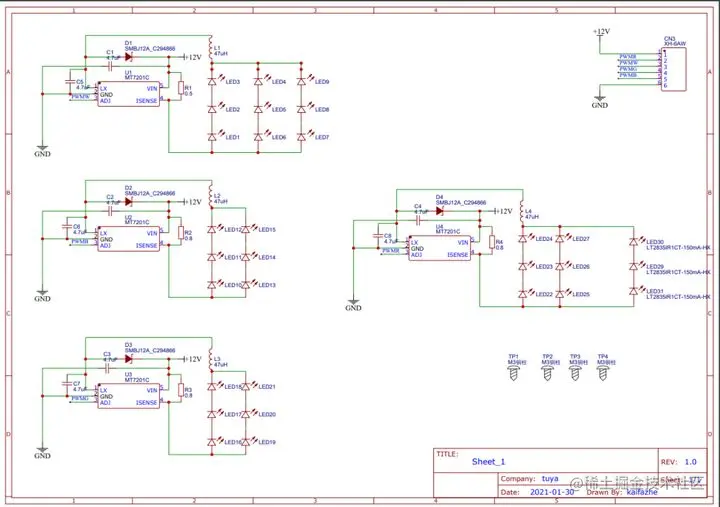Select the LED30 diode symbol
The image size is (720, 507).
(634, 241)
